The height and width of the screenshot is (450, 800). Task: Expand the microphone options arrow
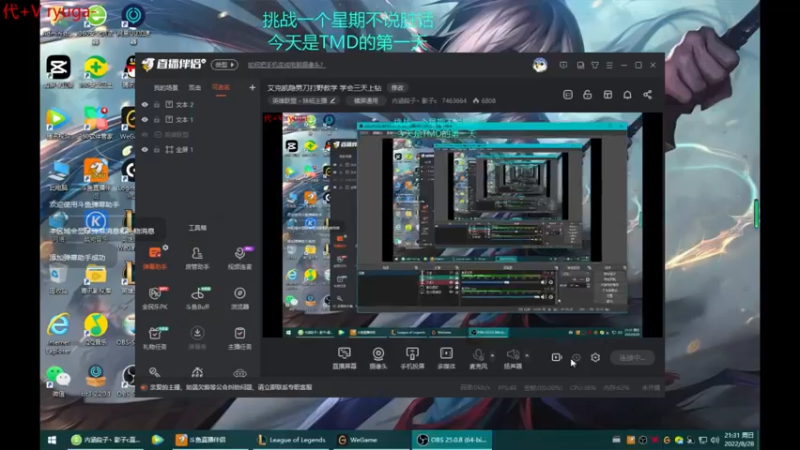pyautogui.click(x=492, y=355)
